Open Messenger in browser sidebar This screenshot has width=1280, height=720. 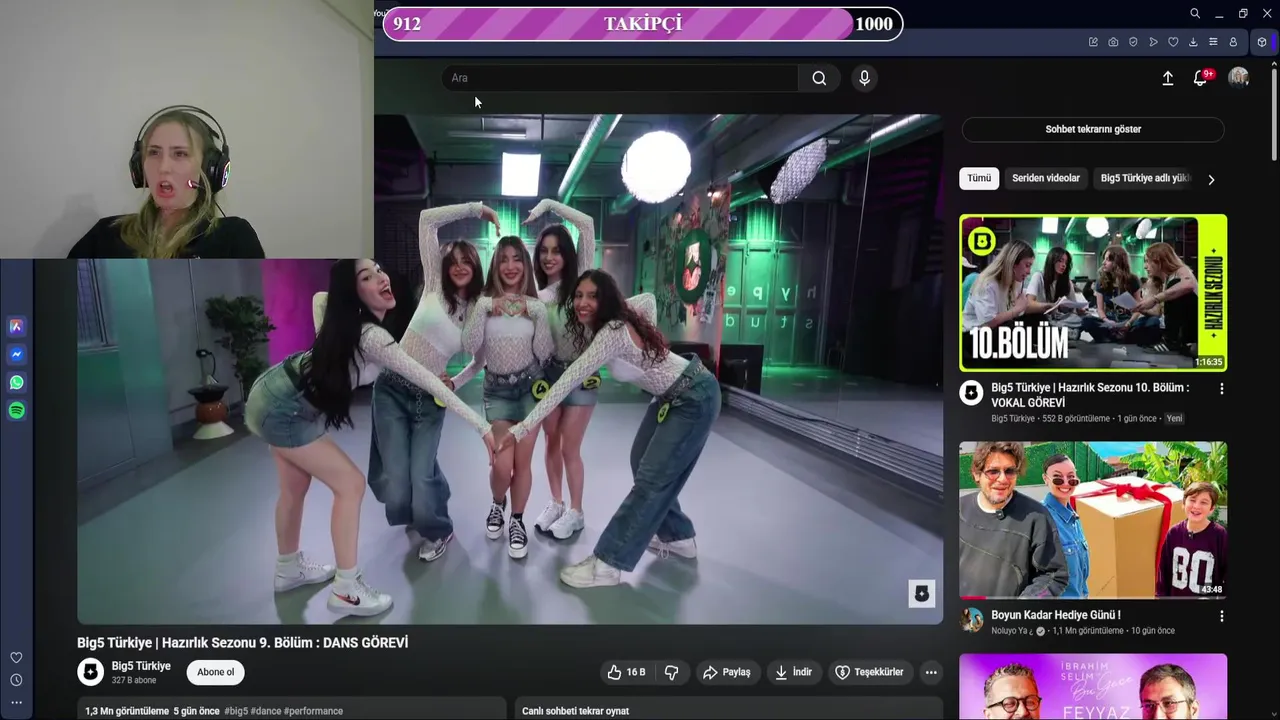tap(16, 354)
